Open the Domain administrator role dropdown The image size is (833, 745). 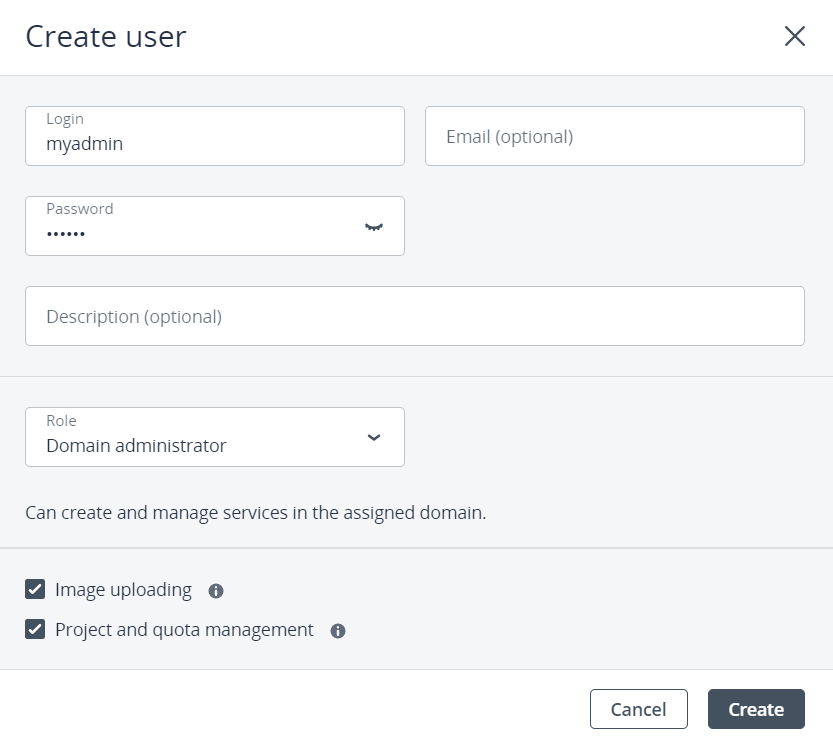(214, 437)
